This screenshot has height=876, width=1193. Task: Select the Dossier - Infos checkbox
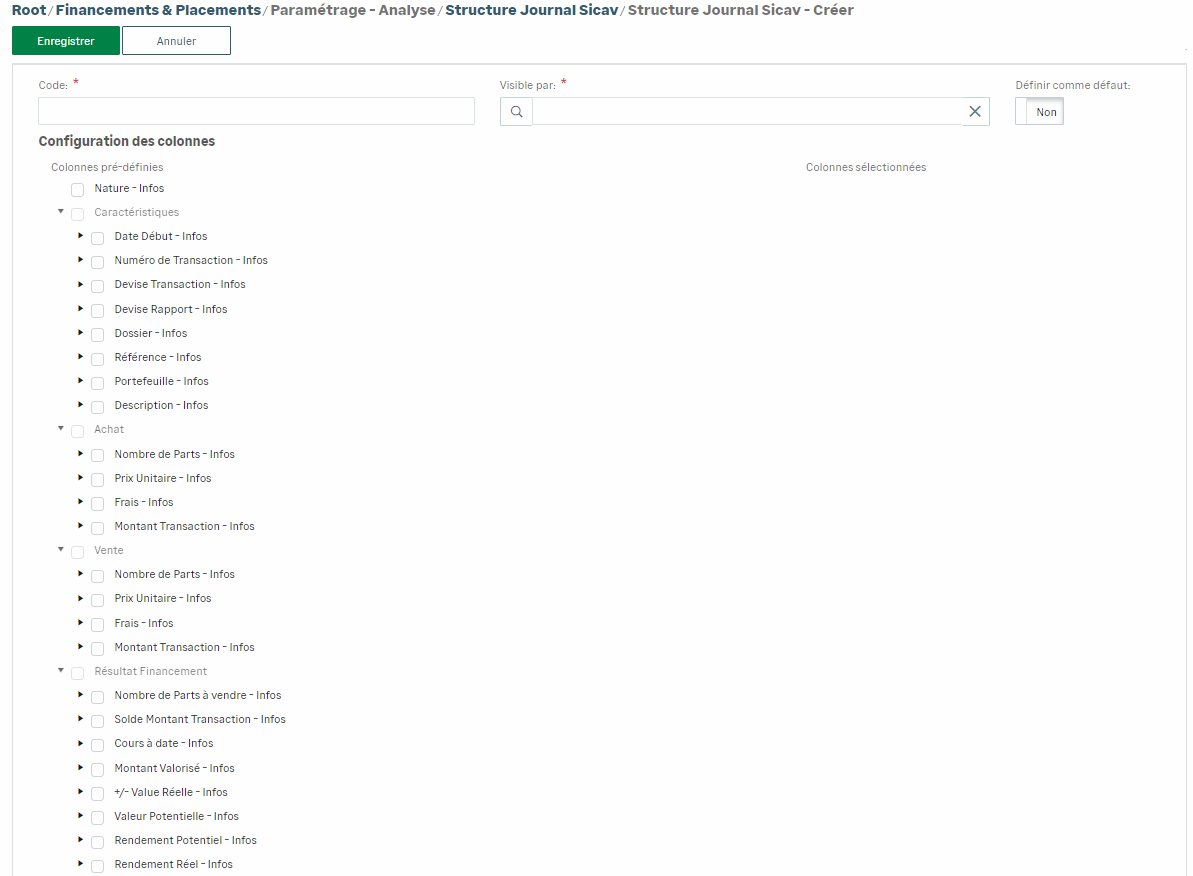point(97,335)
